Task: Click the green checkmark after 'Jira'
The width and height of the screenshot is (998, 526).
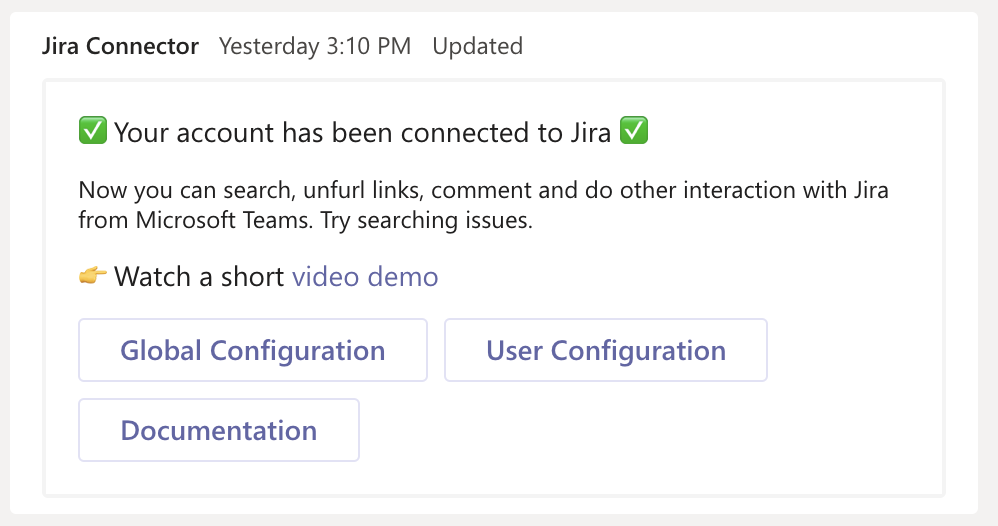Action: coord(634,131)
